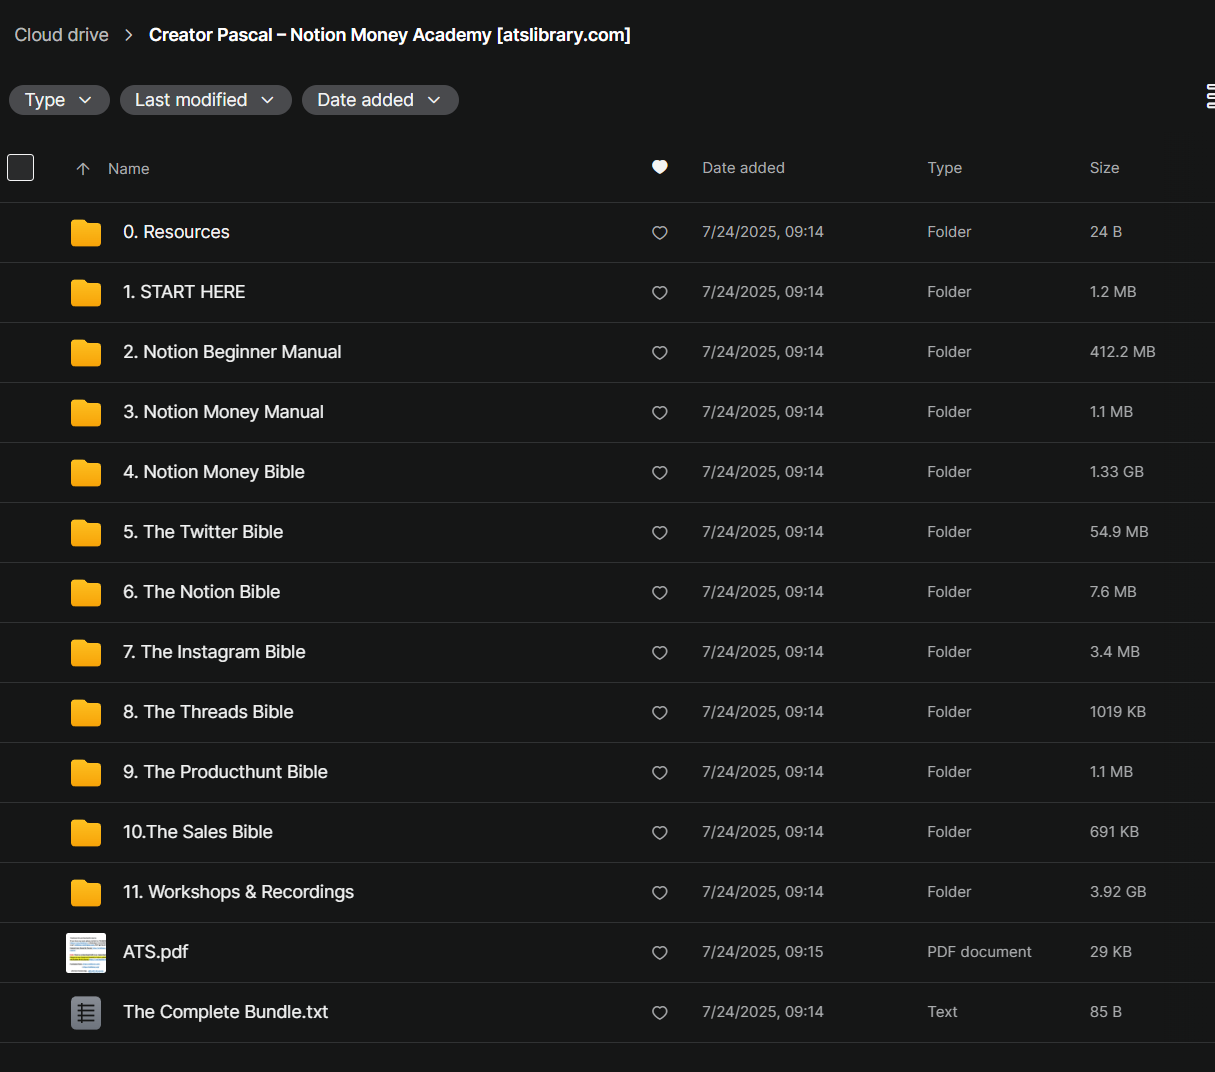Toggle favorite heart for ATS.pdf
1215x1072 pixels.
660,953
